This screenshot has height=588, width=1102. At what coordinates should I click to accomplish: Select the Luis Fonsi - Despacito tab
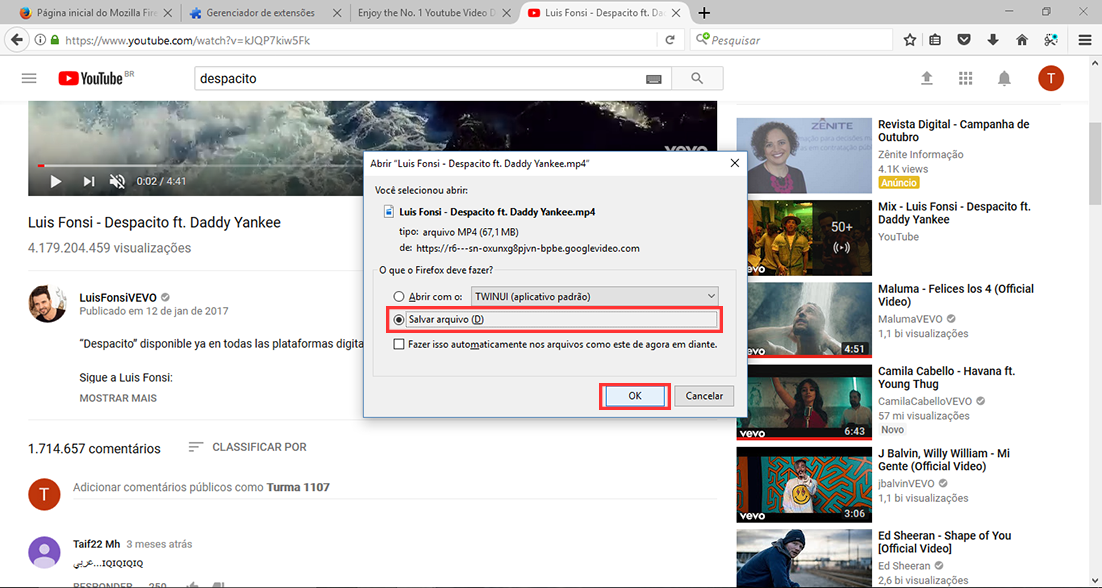coord(604,13)
